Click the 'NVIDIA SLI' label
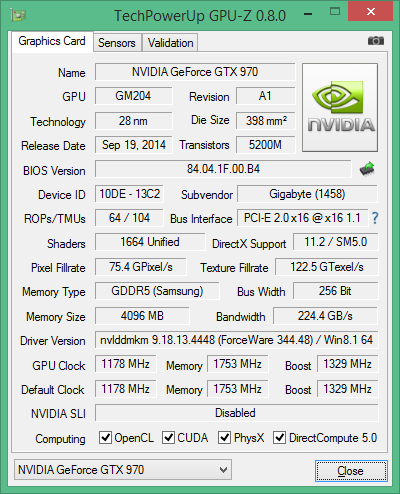This screenshot has height=494, width=400. pyautogui.click(x=58, y=414)
